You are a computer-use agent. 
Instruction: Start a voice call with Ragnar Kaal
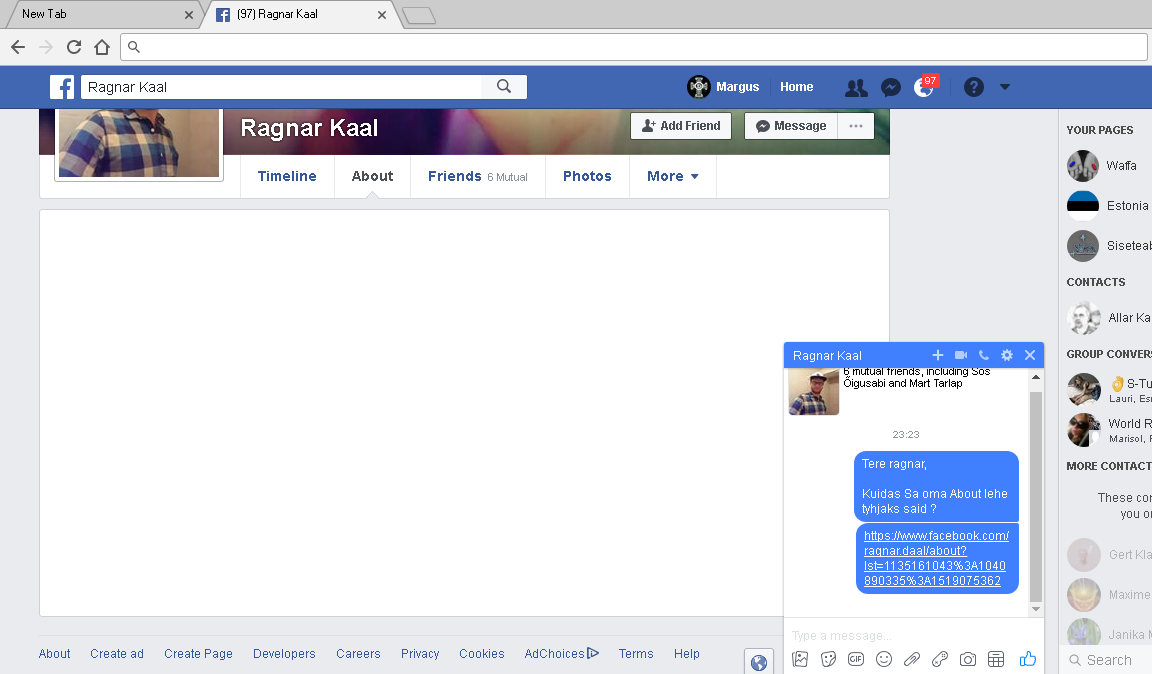[984, 355]
